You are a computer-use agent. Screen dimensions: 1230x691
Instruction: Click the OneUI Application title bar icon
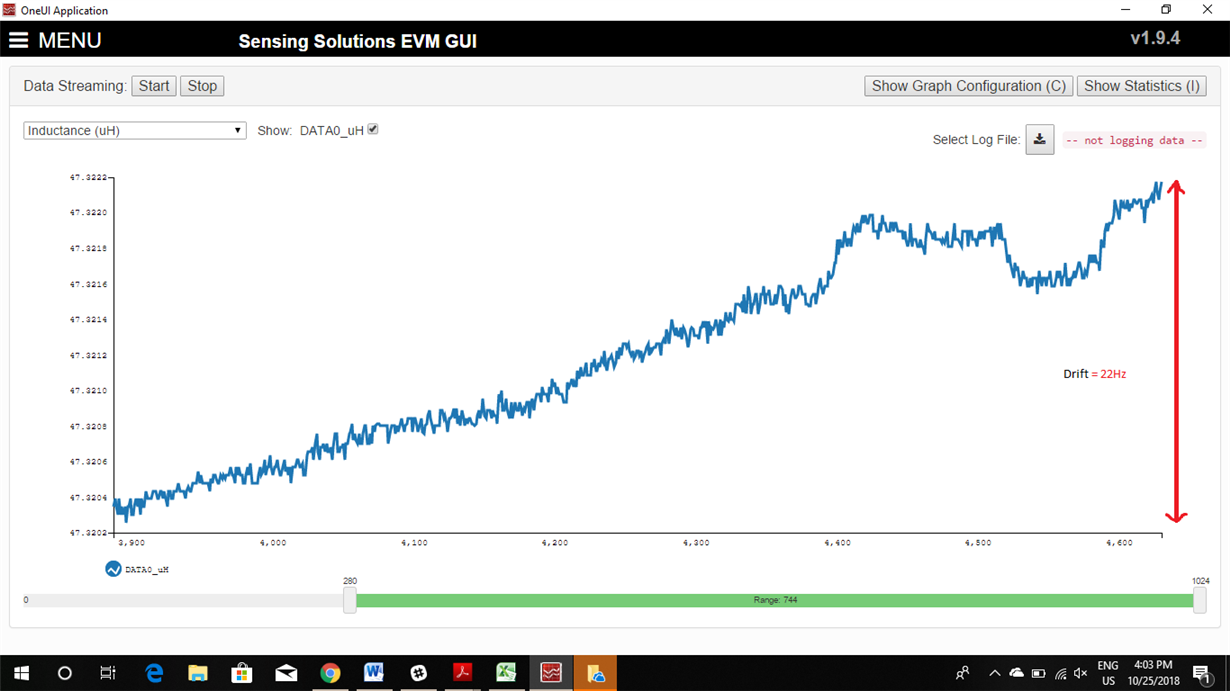tap(9, 10)
